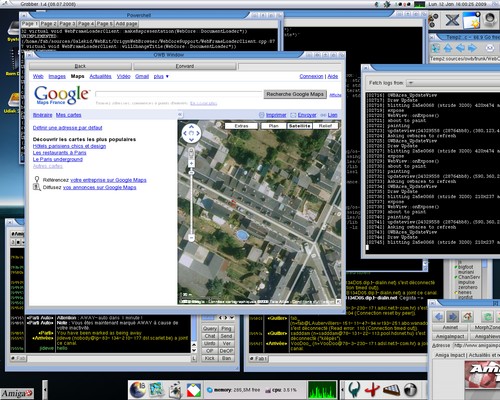Image resolution: width=500 pixels, height=400 pixels.
Task: Click the checkered diamond icon in bottom dock
Action: point(194,390)
